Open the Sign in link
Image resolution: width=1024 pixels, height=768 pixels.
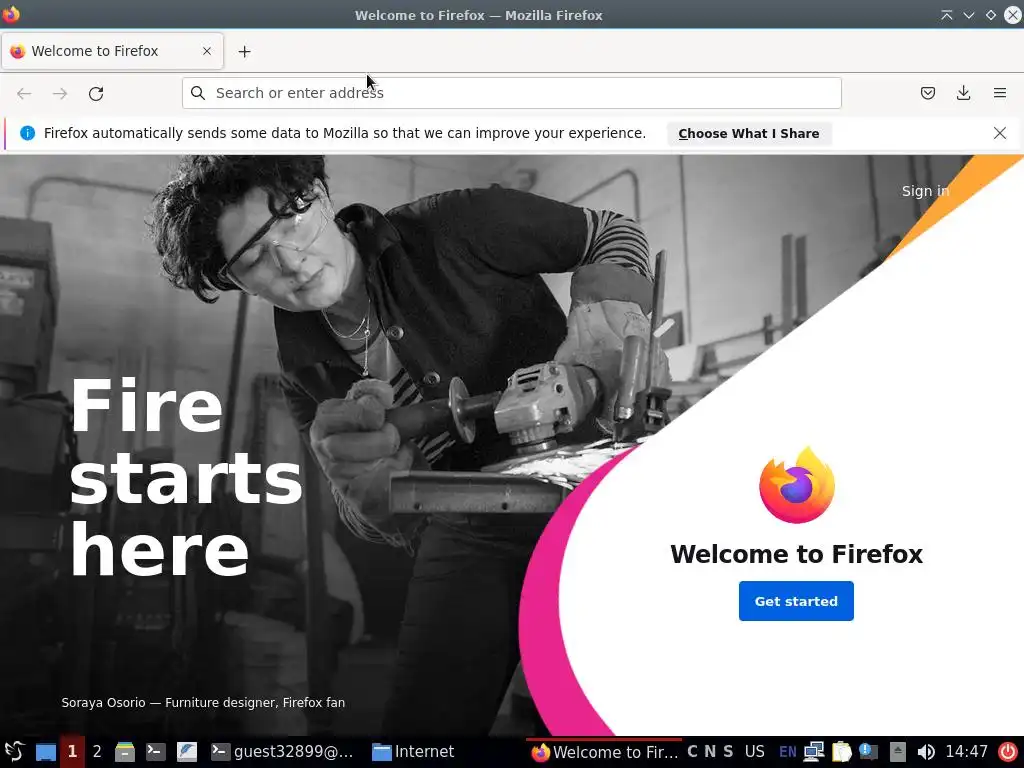[x=925, y=191]
